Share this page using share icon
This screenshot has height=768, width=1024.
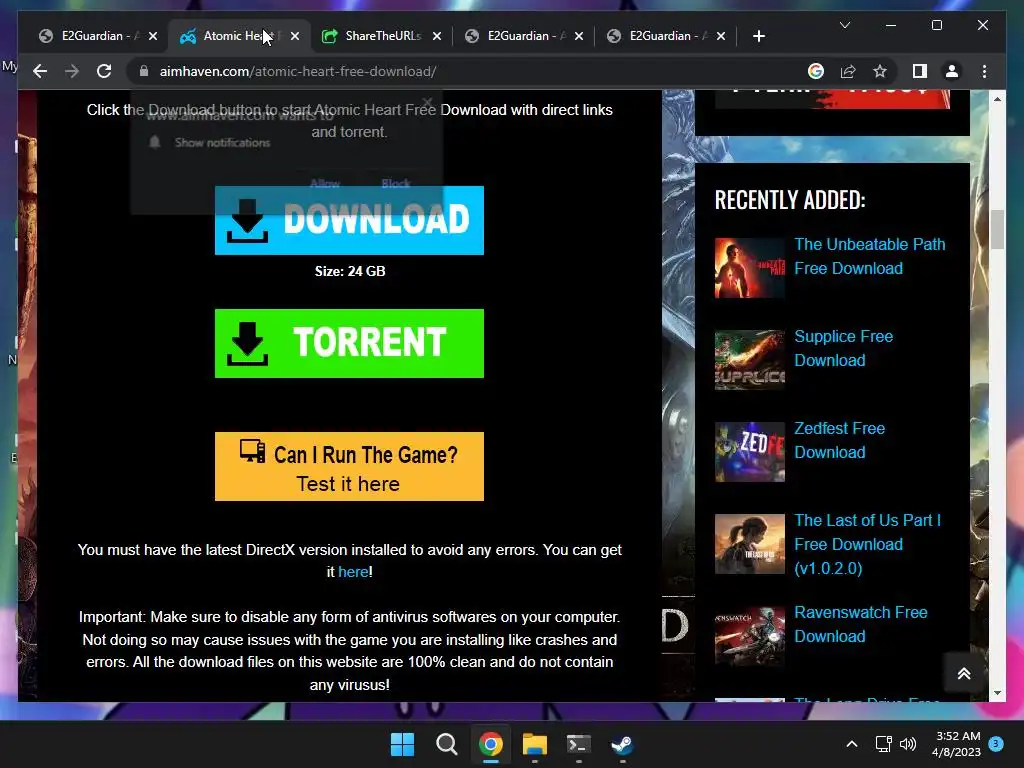point(848,71)
